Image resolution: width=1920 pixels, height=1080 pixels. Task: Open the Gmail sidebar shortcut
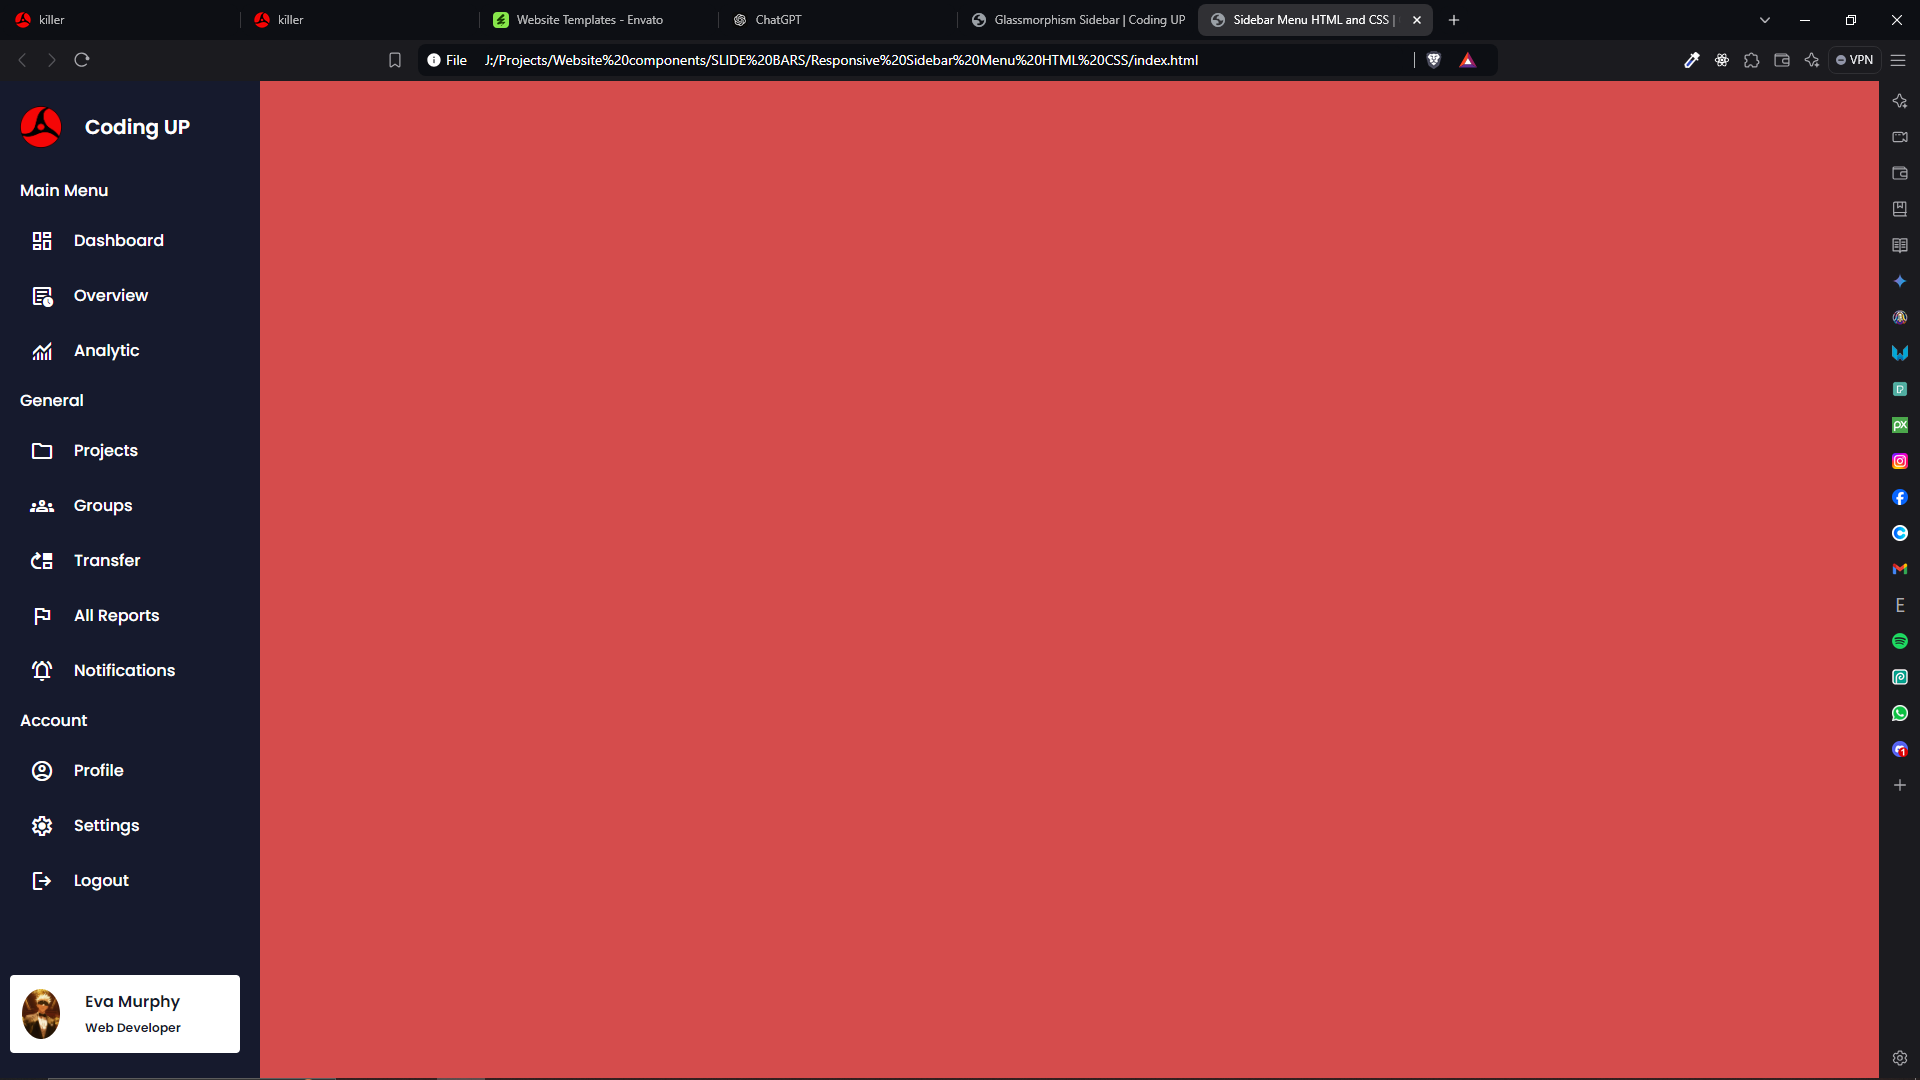[x=1900, y=569]
